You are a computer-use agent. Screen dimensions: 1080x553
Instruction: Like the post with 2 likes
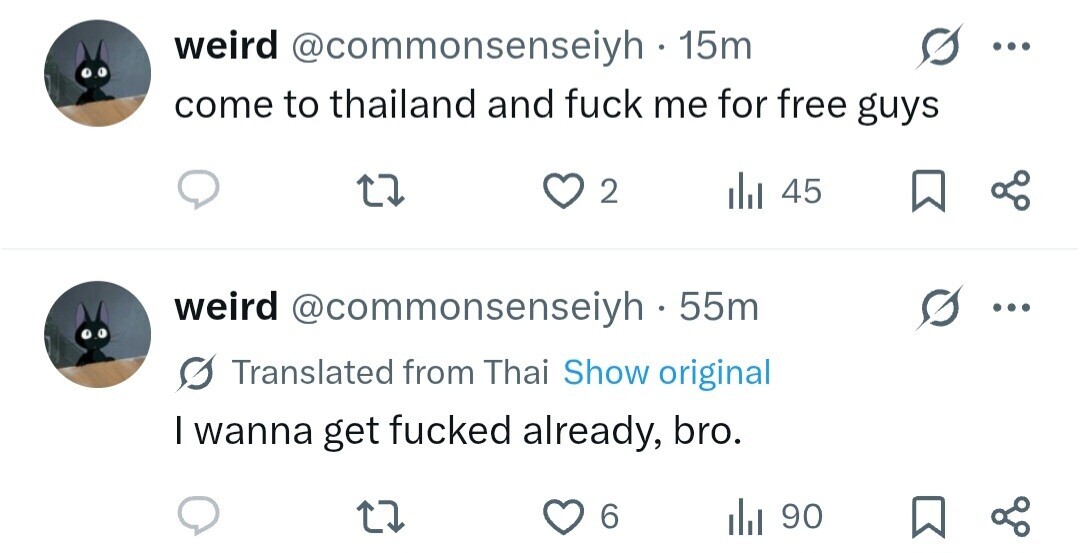pos(564,190)
